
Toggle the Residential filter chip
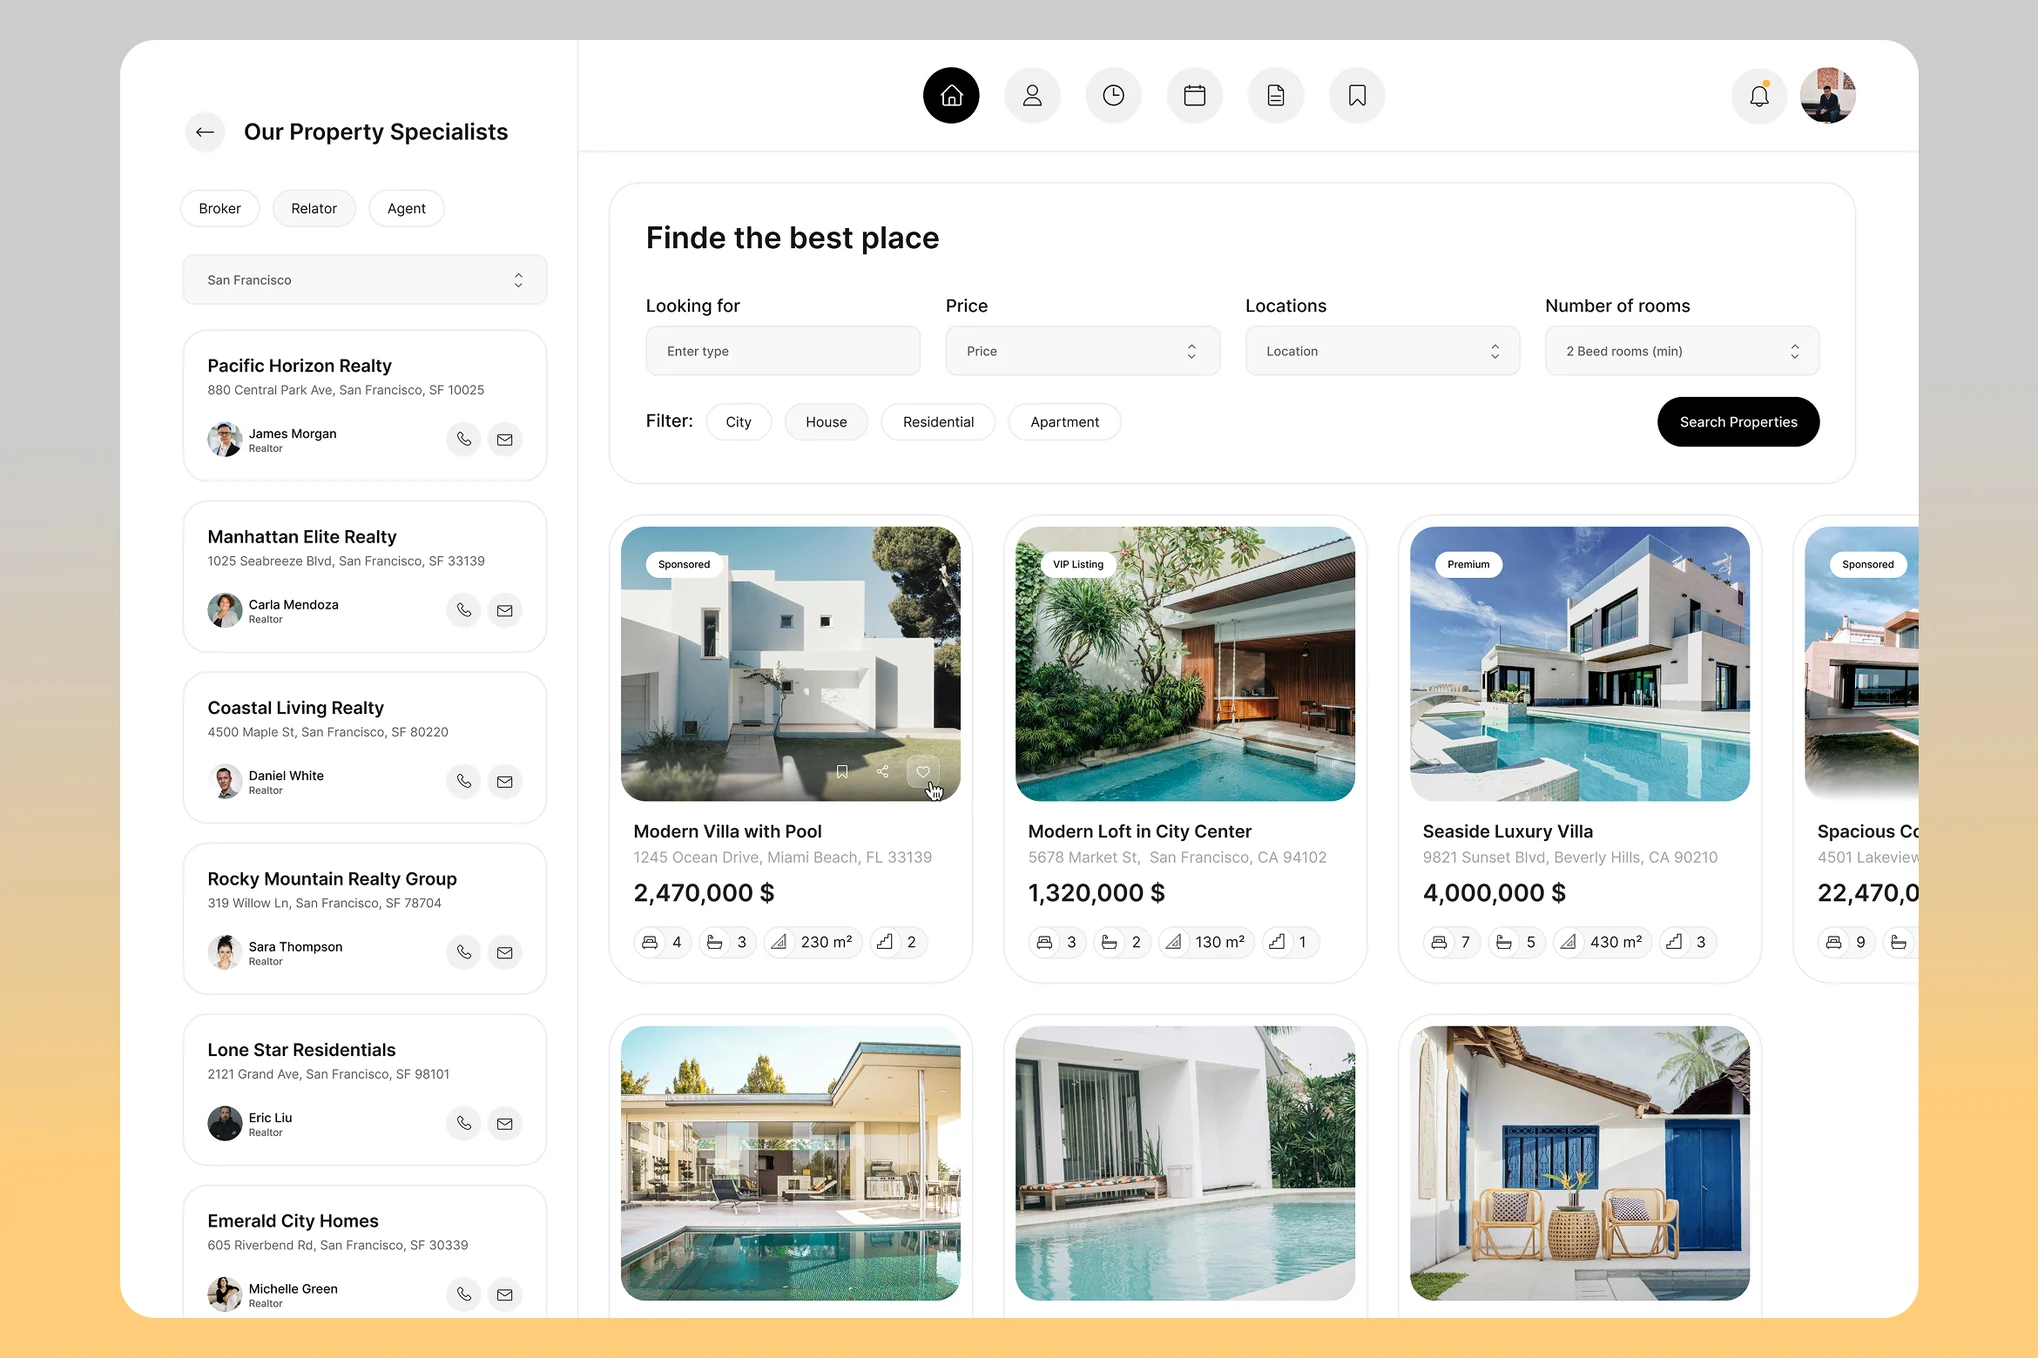point(938,422)
